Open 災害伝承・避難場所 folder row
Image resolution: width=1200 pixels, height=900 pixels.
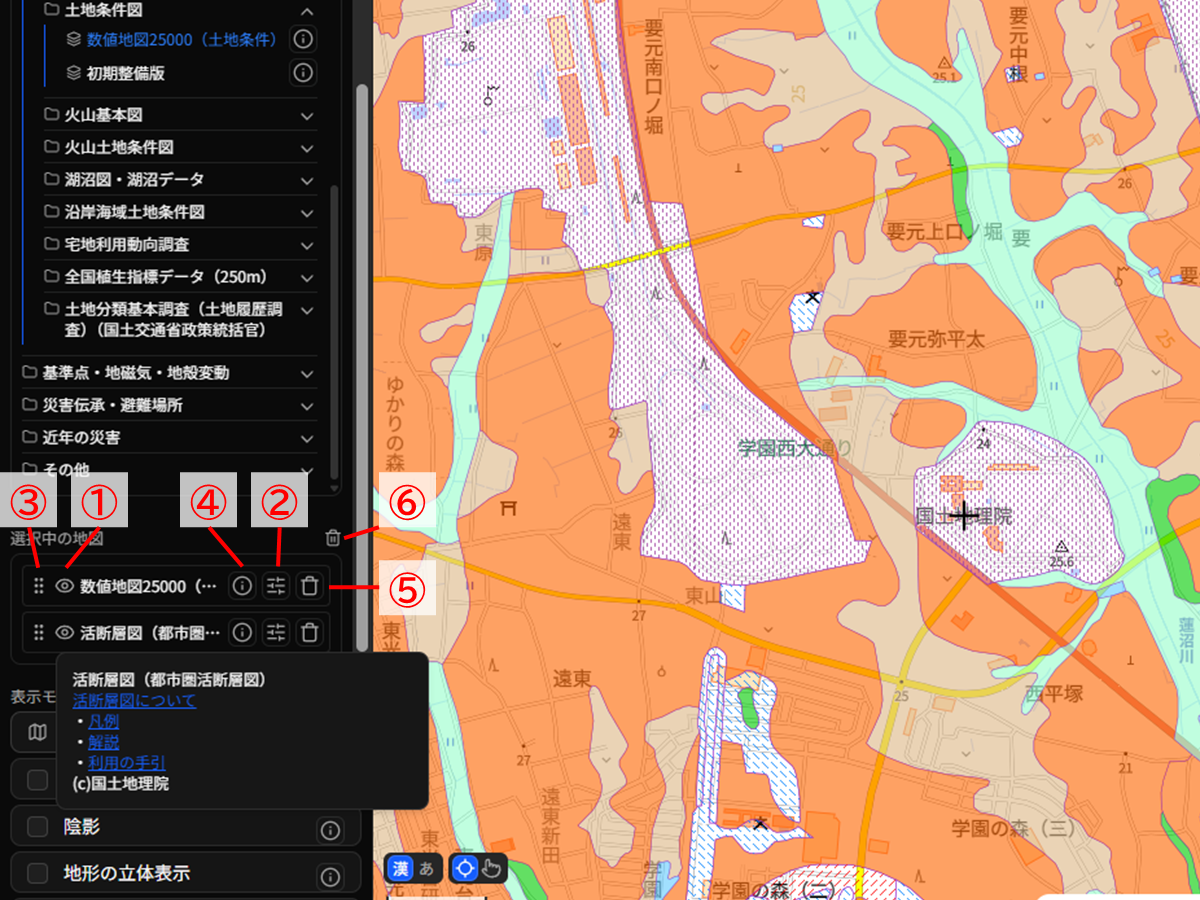[x=170, y=406]
